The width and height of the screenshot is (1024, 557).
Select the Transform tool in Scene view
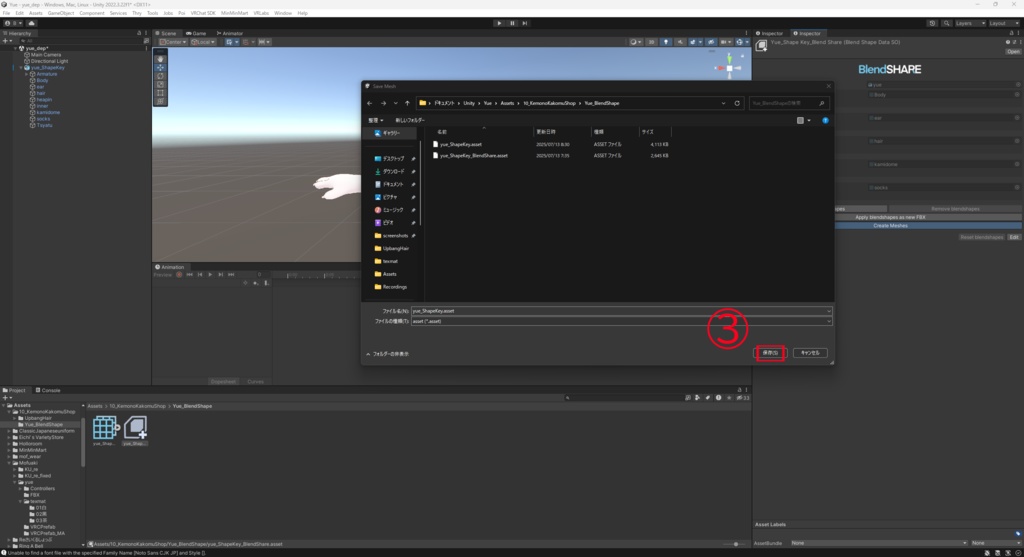[x=160, y=102]
